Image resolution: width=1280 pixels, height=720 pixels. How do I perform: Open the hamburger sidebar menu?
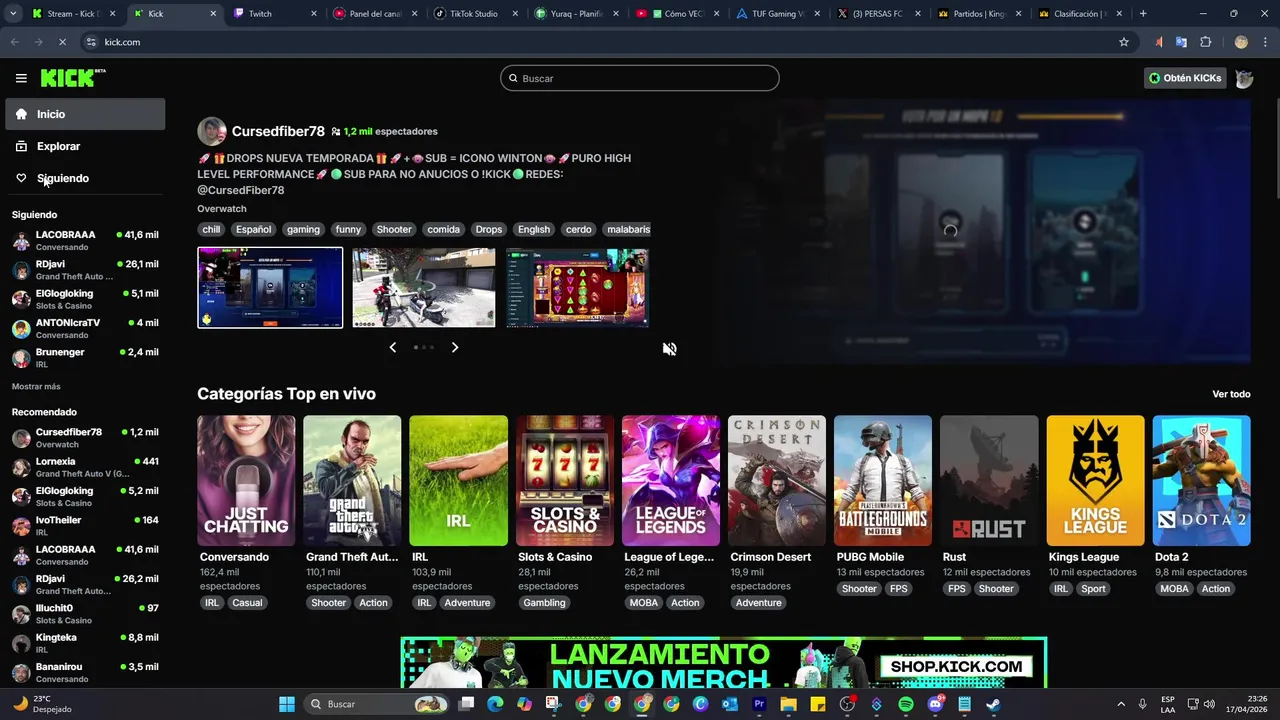coord(21,78)
